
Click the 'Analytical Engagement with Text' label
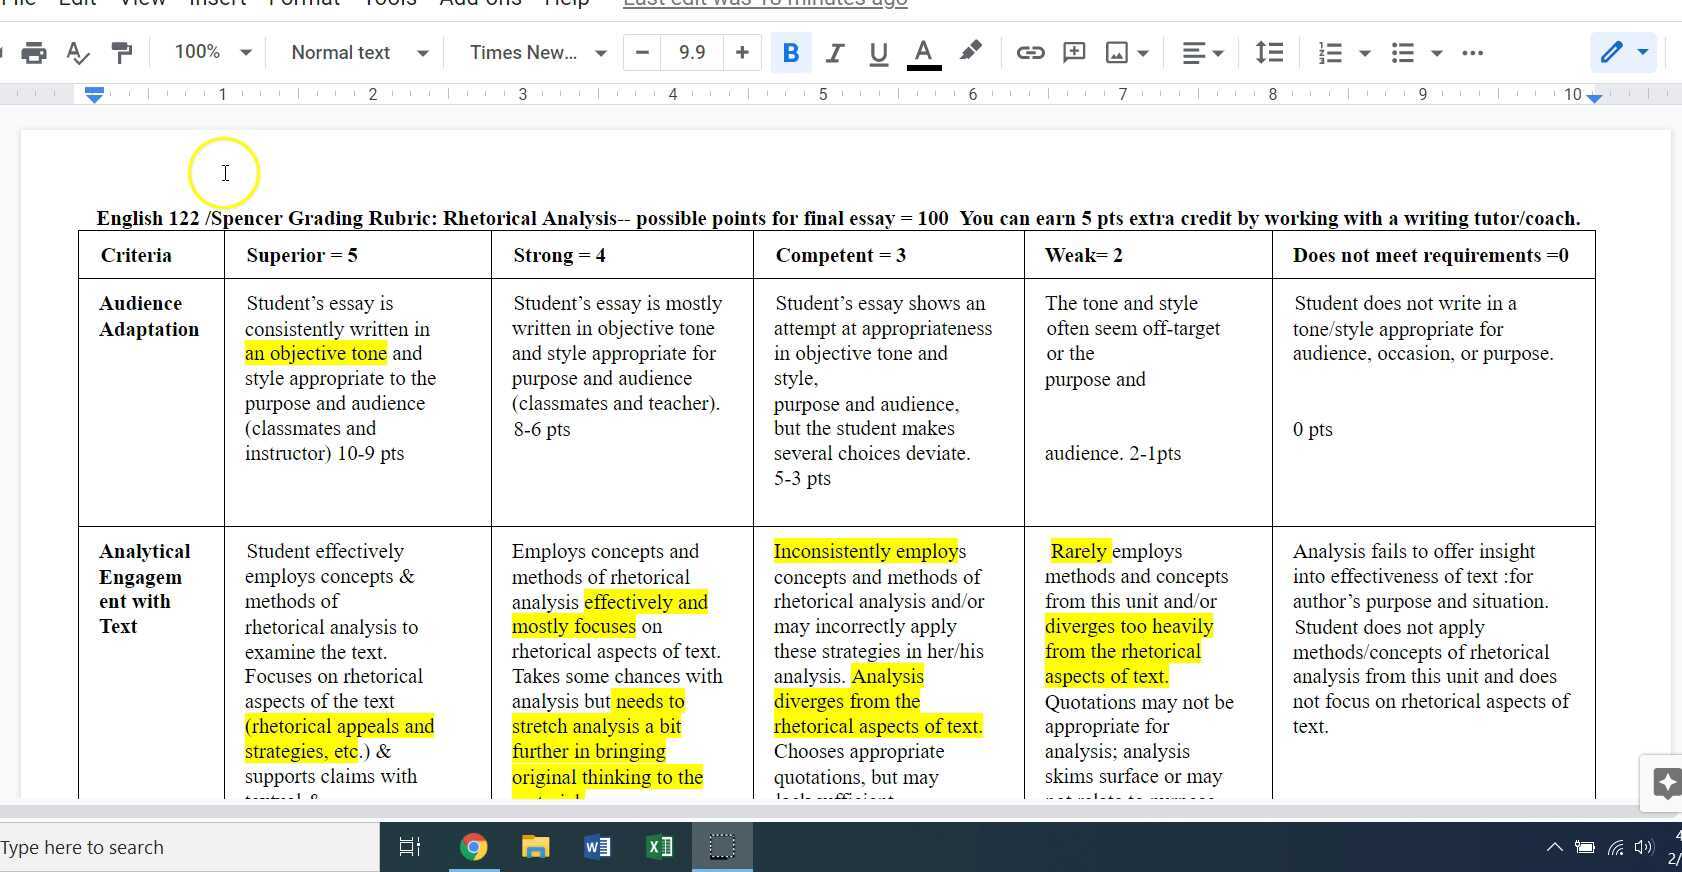click(x=145, y=589)
